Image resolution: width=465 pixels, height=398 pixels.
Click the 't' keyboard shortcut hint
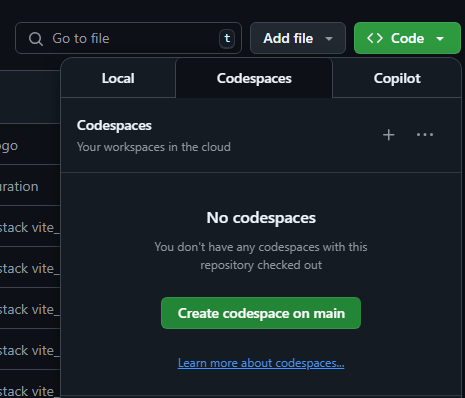click(227, 38)
